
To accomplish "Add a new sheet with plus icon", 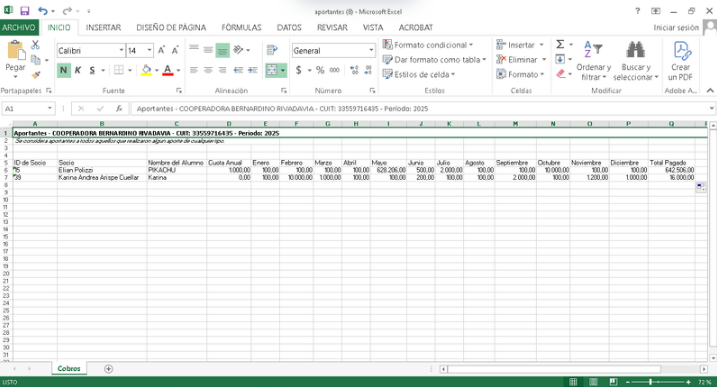I will pos(108,369).
